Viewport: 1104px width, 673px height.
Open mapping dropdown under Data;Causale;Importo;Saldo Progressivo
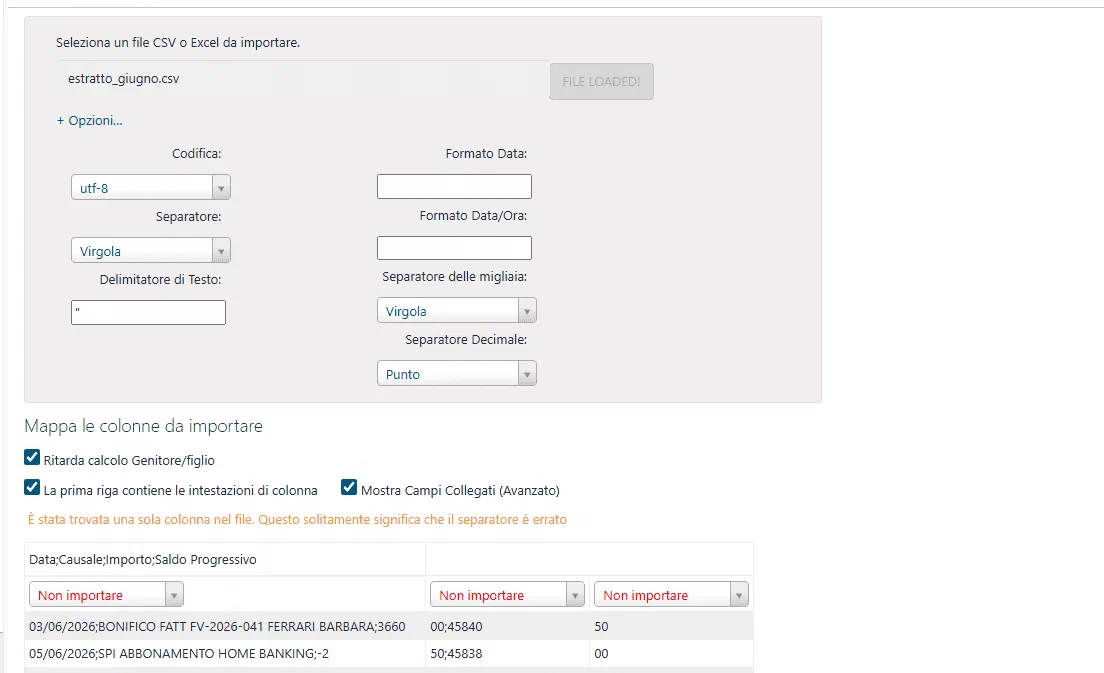[106, 595]
